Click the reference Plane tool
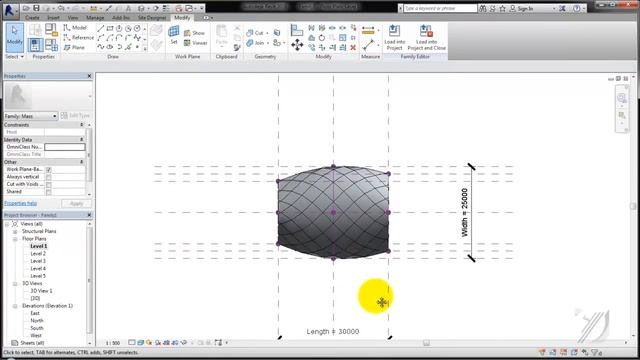Screen dimensions: 640x360 (74, 47)
